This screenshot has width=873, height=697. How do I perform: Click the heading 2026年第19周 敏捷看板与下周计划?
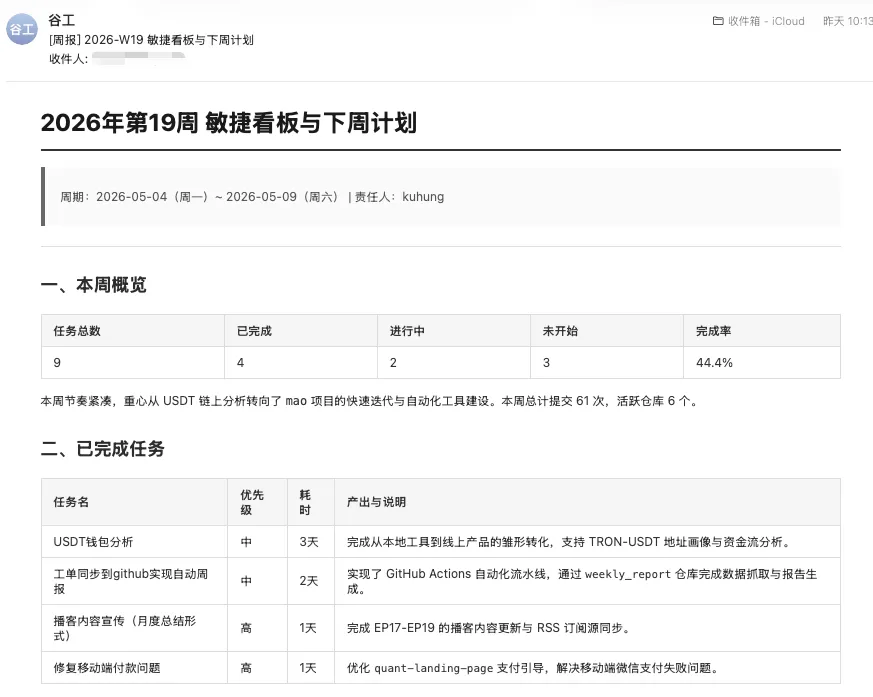(229, 122)
